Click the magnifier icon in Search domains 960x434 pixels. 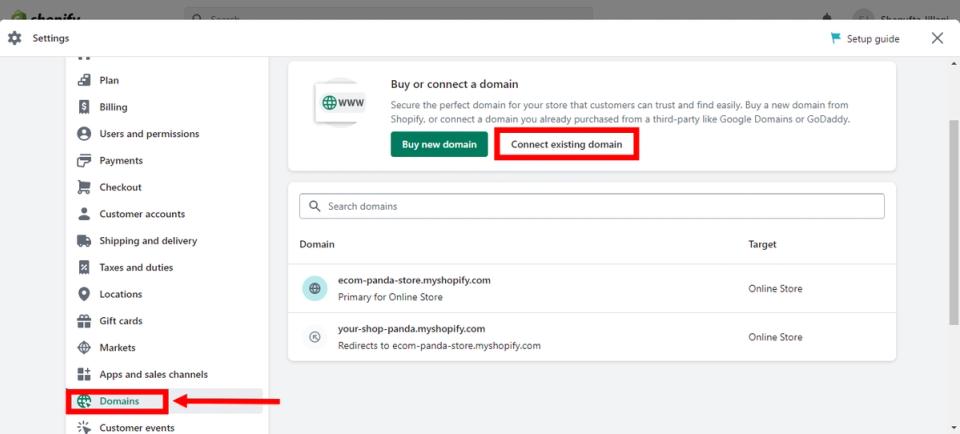click(315, 206)
